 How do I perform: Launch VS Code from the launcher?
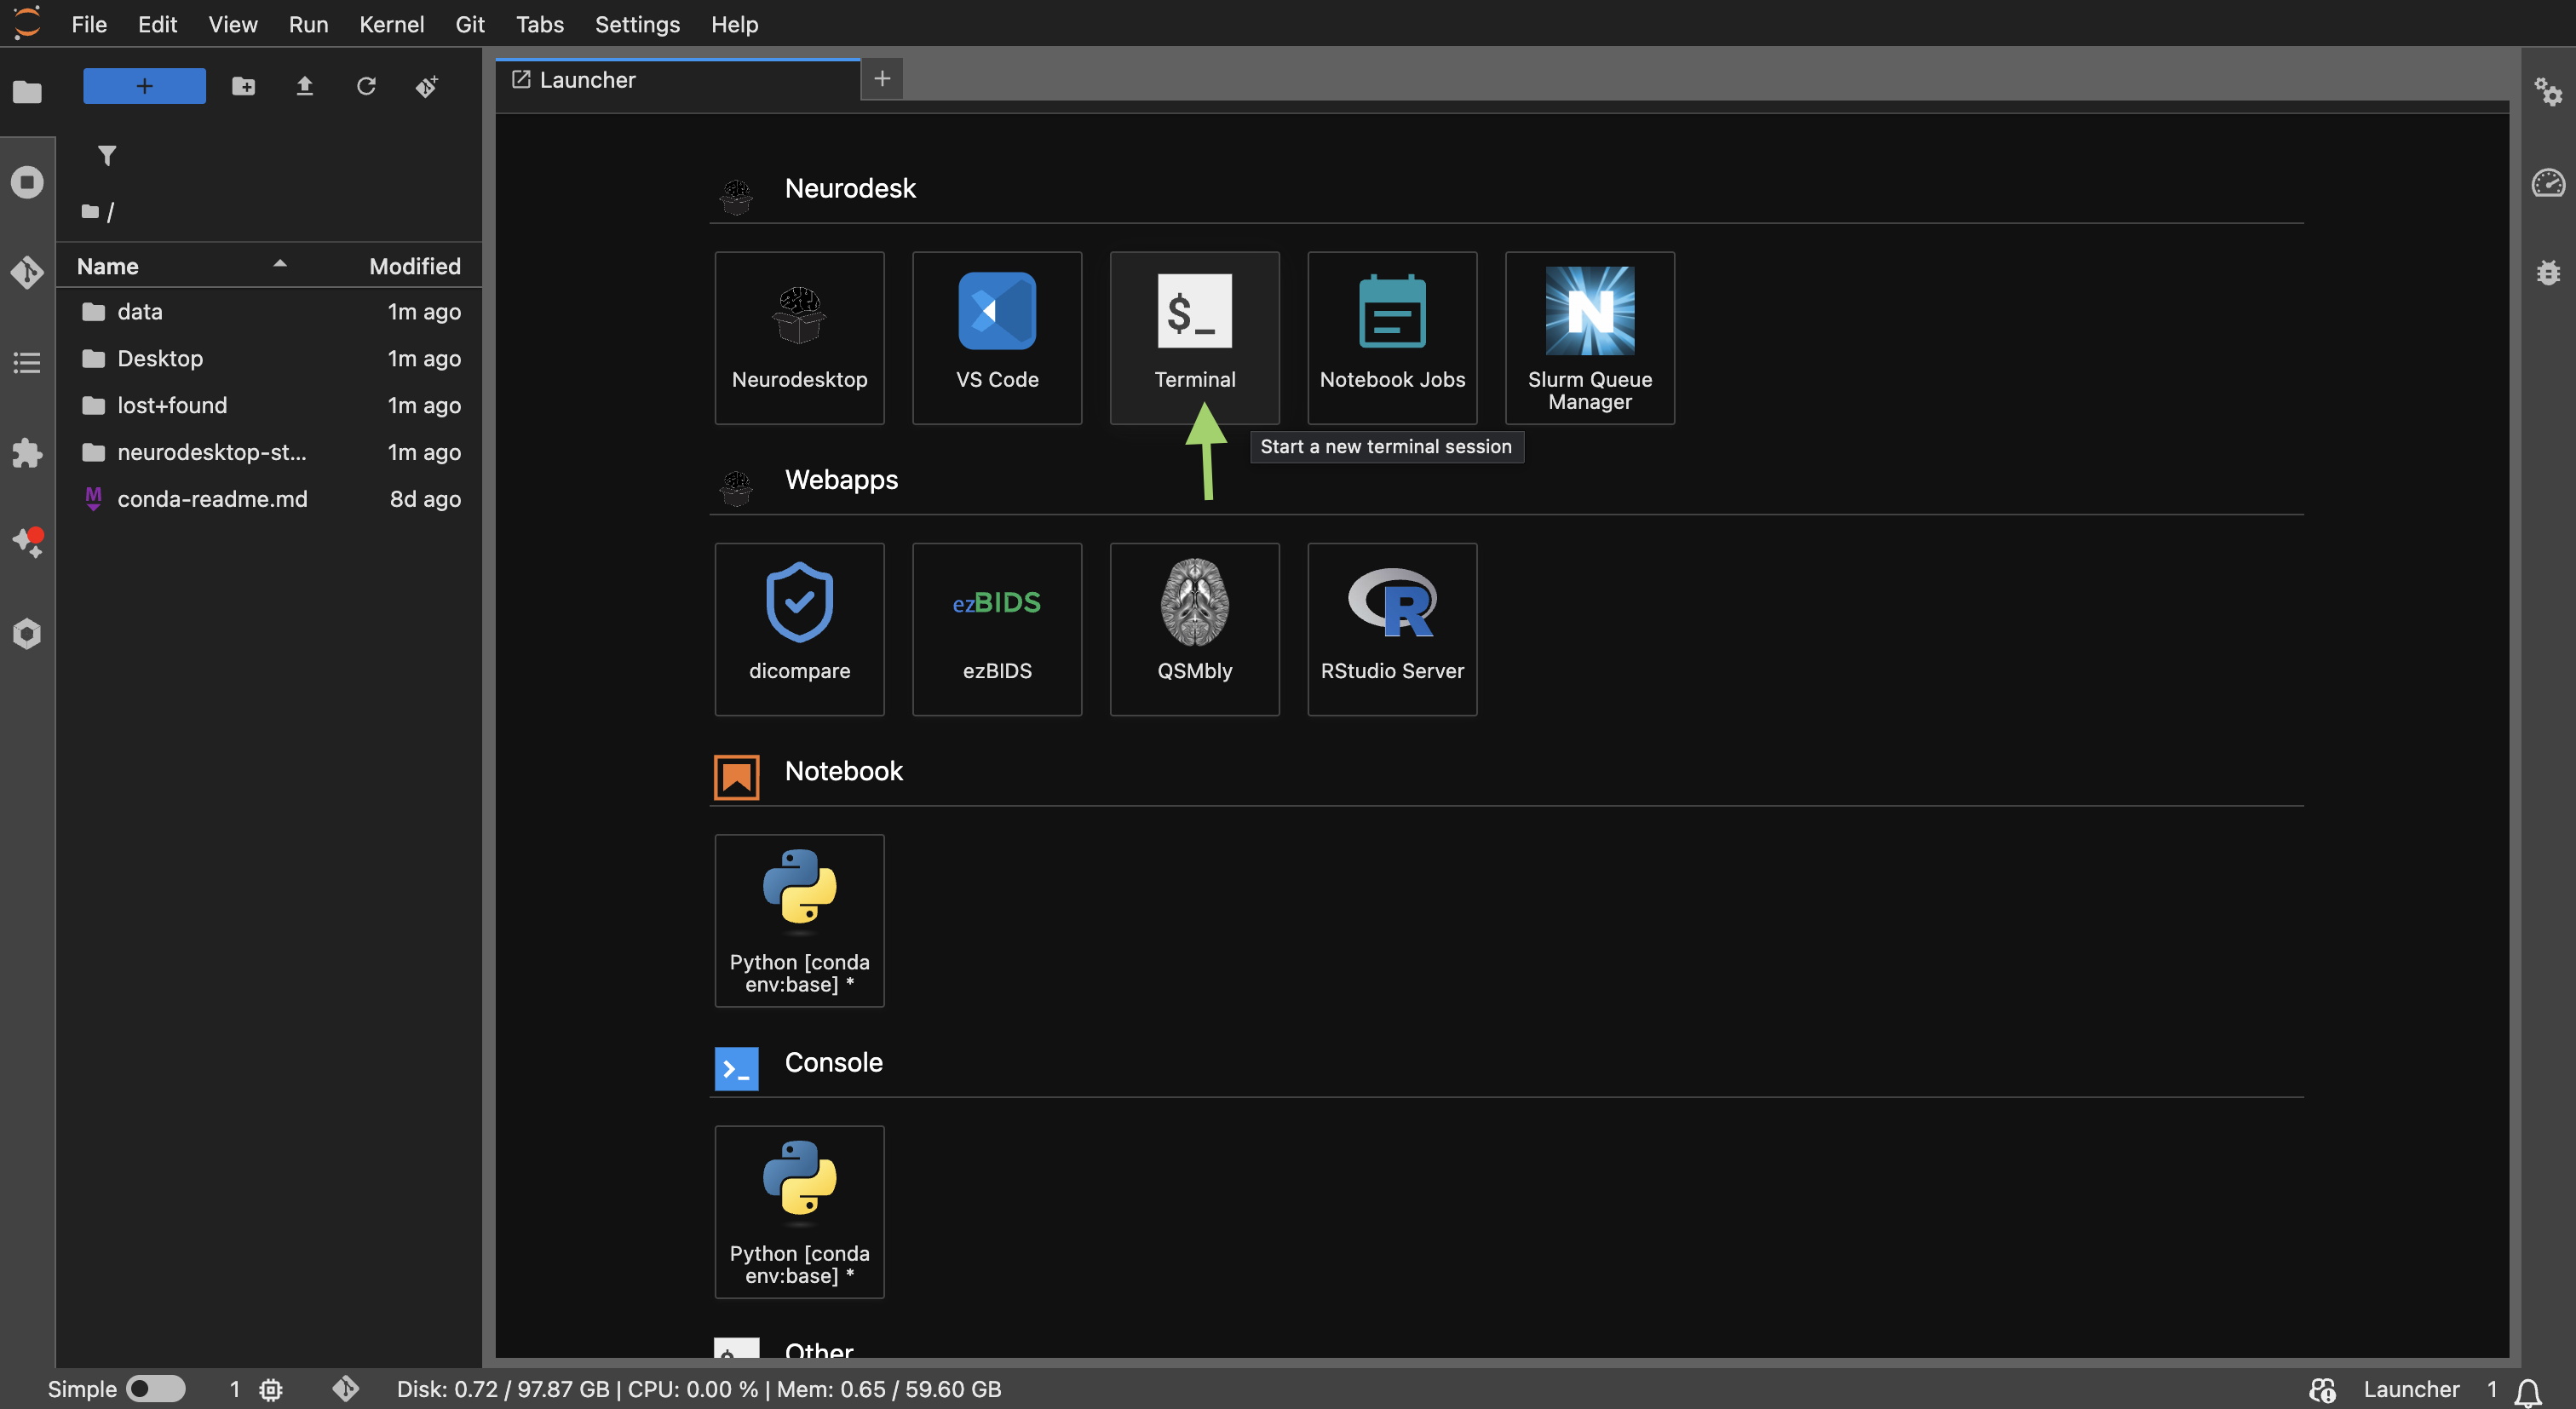click(996, 337)
